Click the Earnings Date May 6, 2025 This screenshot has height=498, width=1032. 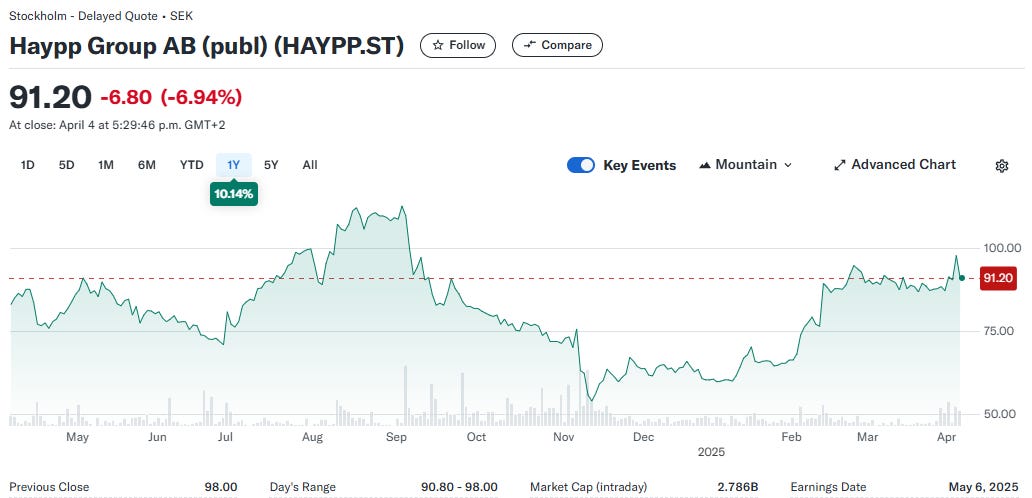point(983,487)
